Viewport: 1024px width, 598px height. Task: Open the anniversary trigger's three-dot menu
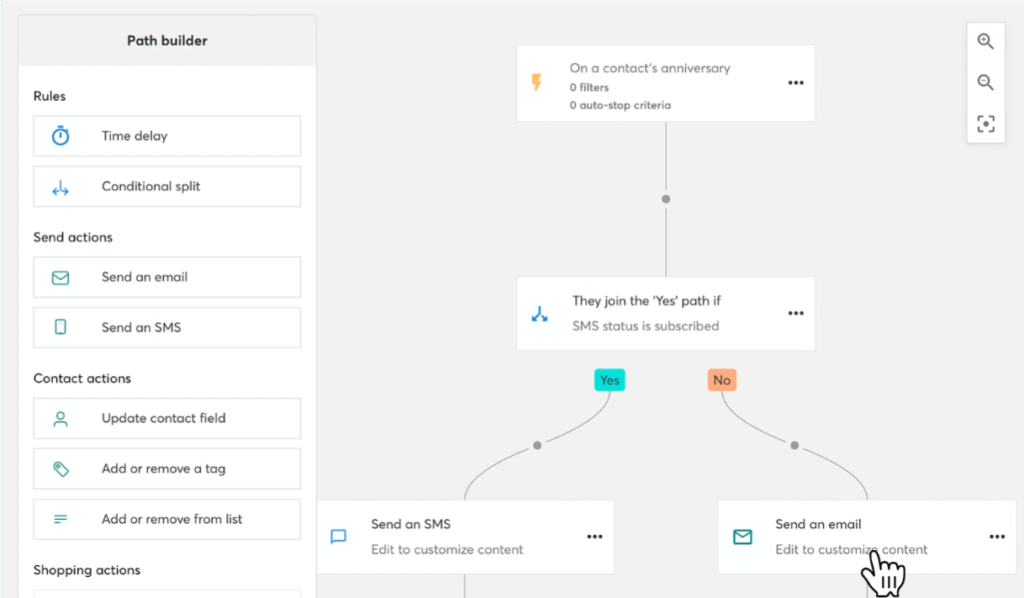(x=795, y=83)
